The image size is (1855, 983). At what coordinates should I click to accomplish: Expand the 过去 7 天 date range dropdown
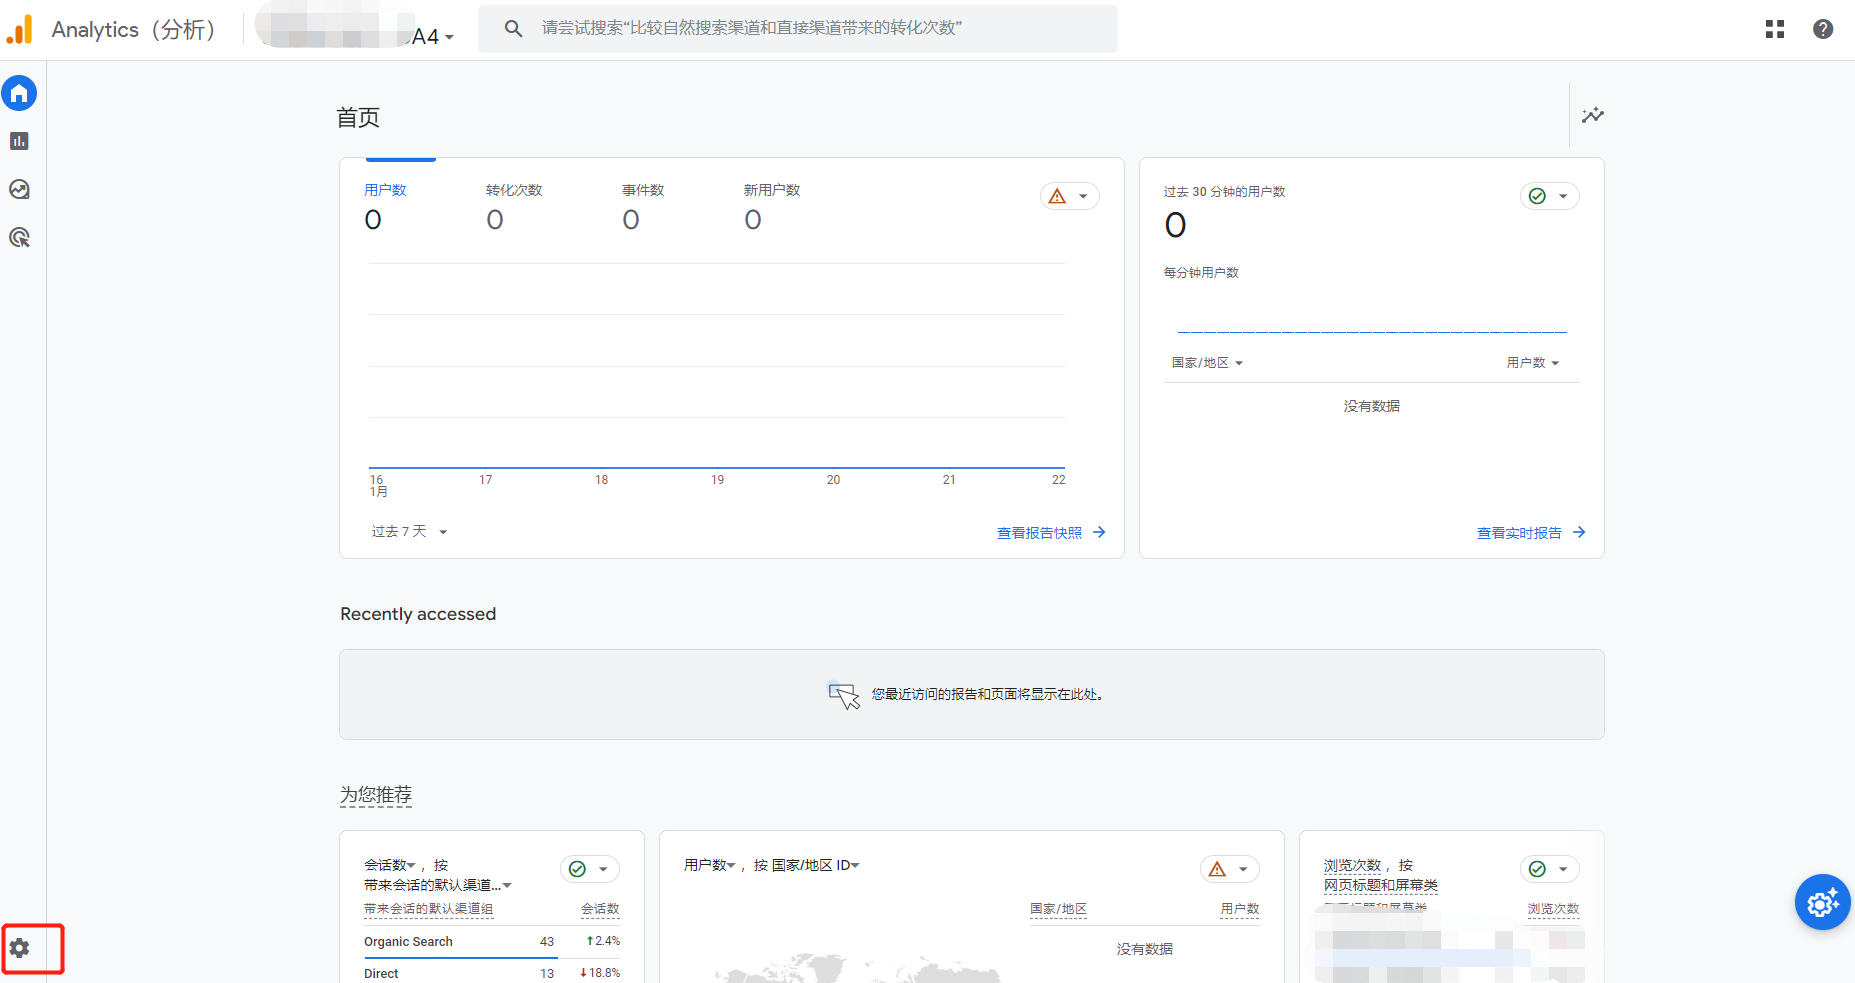(409, 531)
